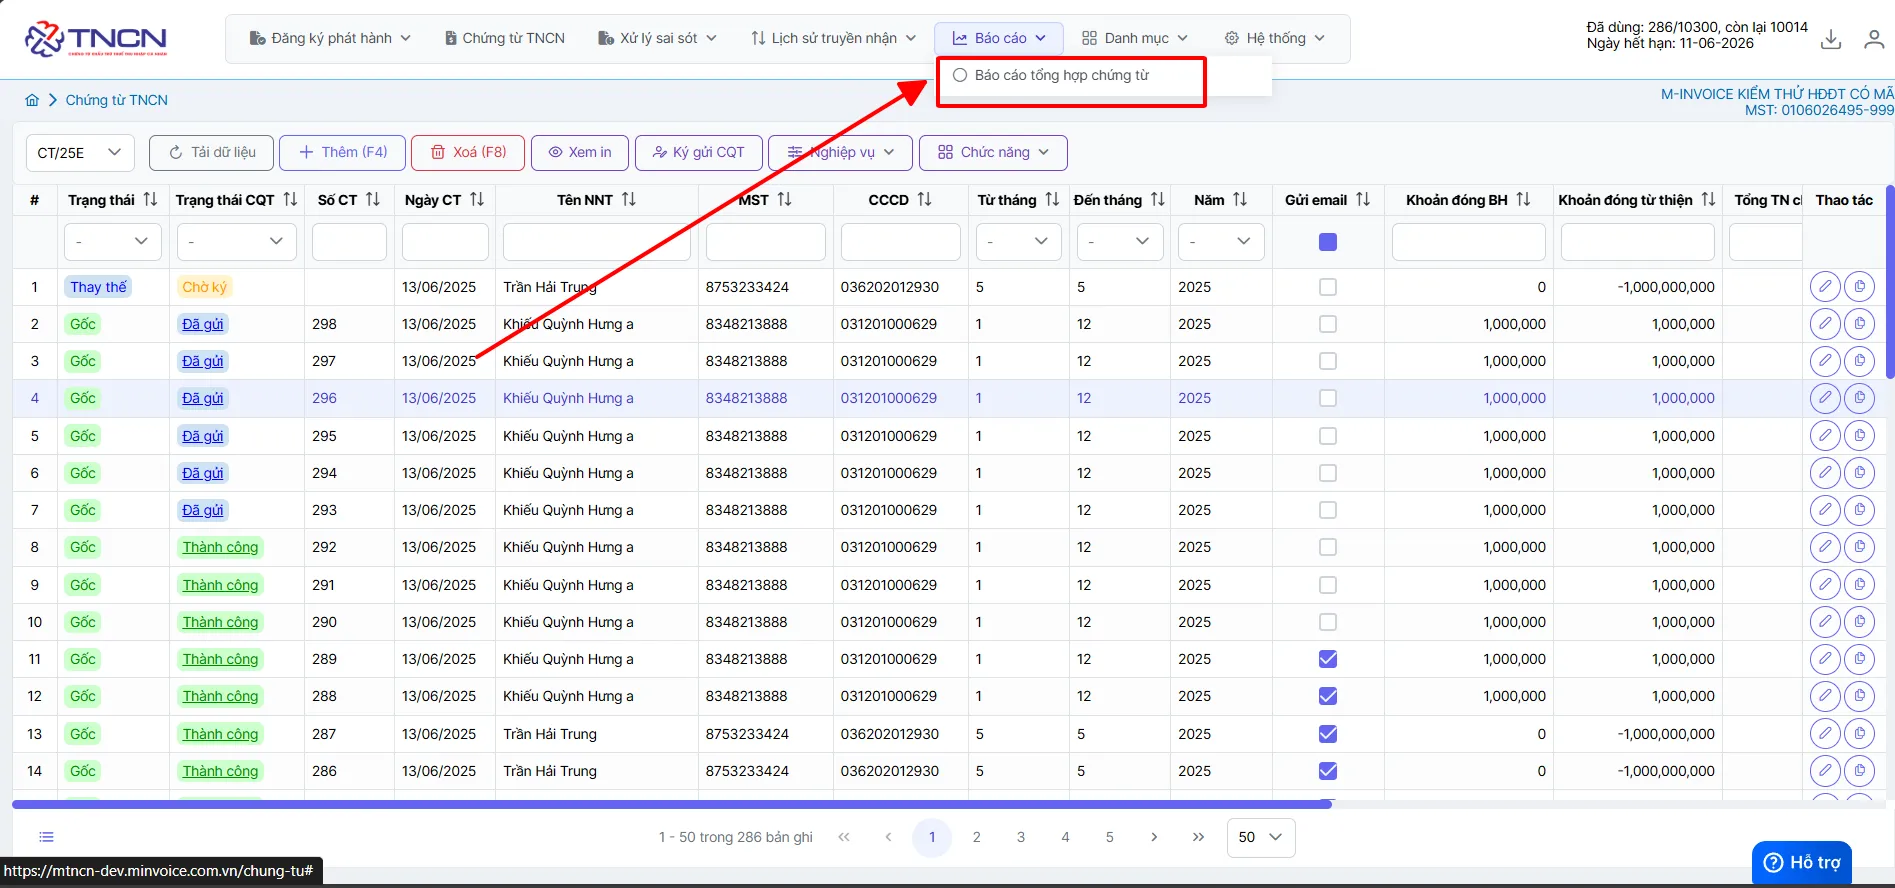The height and width of the screenshot is (888, 1895).
Task: Open Năm filter dropdown
Action: (x=1221, y=242)
